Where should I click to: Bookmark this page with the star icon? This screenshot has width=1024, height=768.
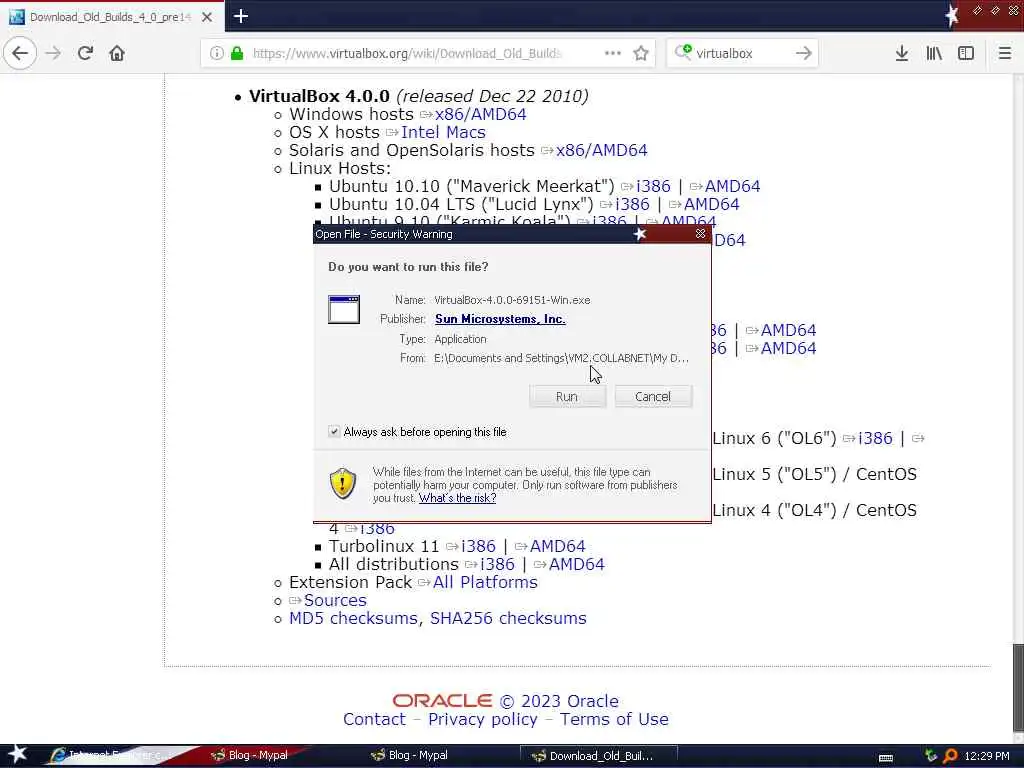(x=641, y=53)
